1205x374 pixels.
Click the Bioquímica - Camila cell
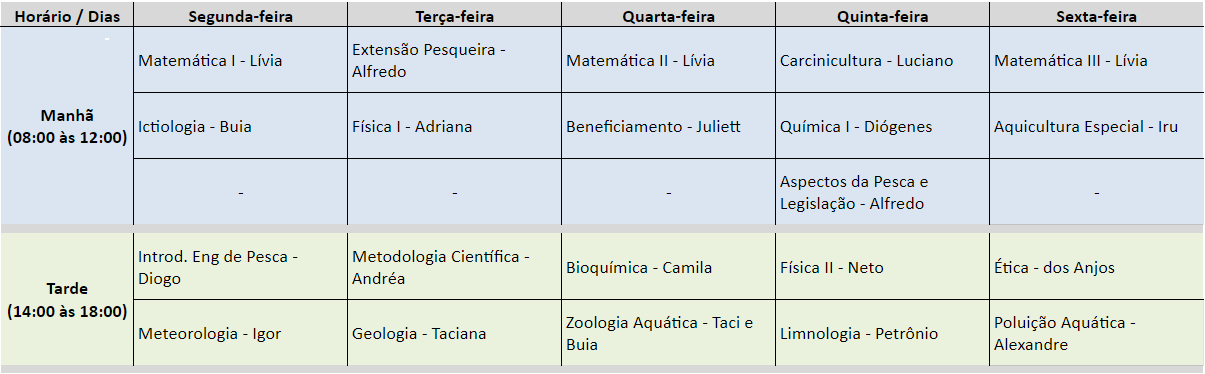click(668, 267)
